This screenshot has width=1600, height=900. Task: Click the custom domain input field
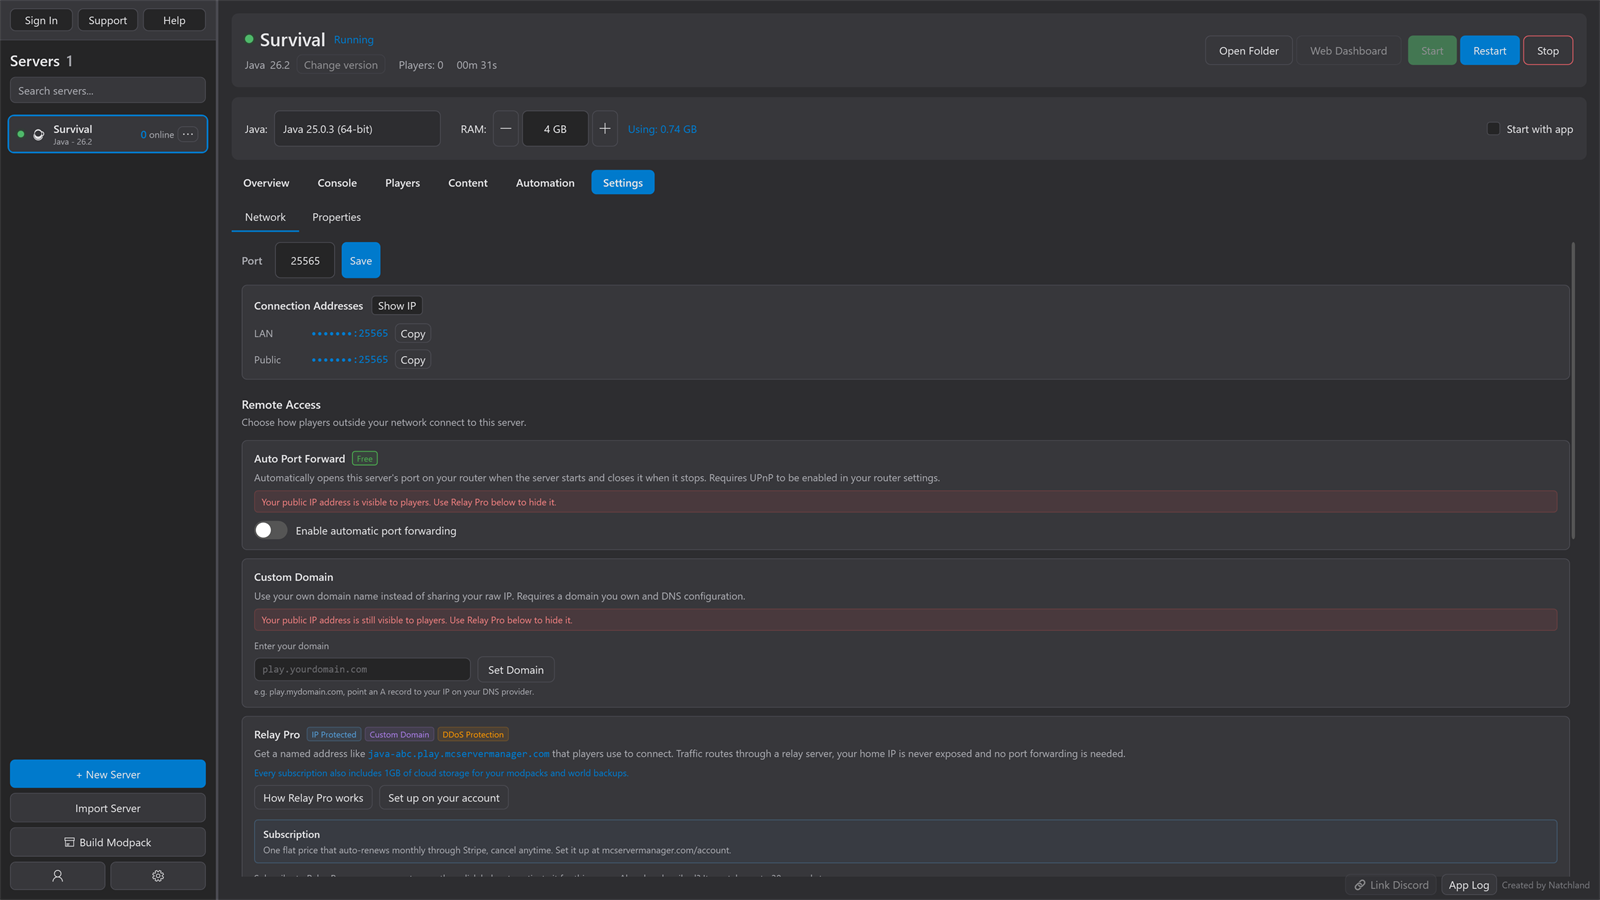point(362,669)
